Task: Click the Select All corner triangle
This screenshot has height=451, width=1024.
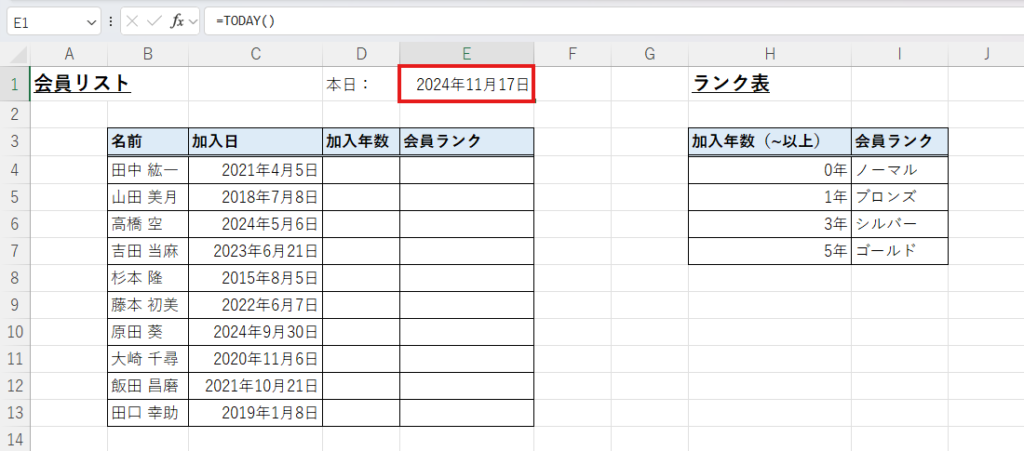Action: pos(15,54)
